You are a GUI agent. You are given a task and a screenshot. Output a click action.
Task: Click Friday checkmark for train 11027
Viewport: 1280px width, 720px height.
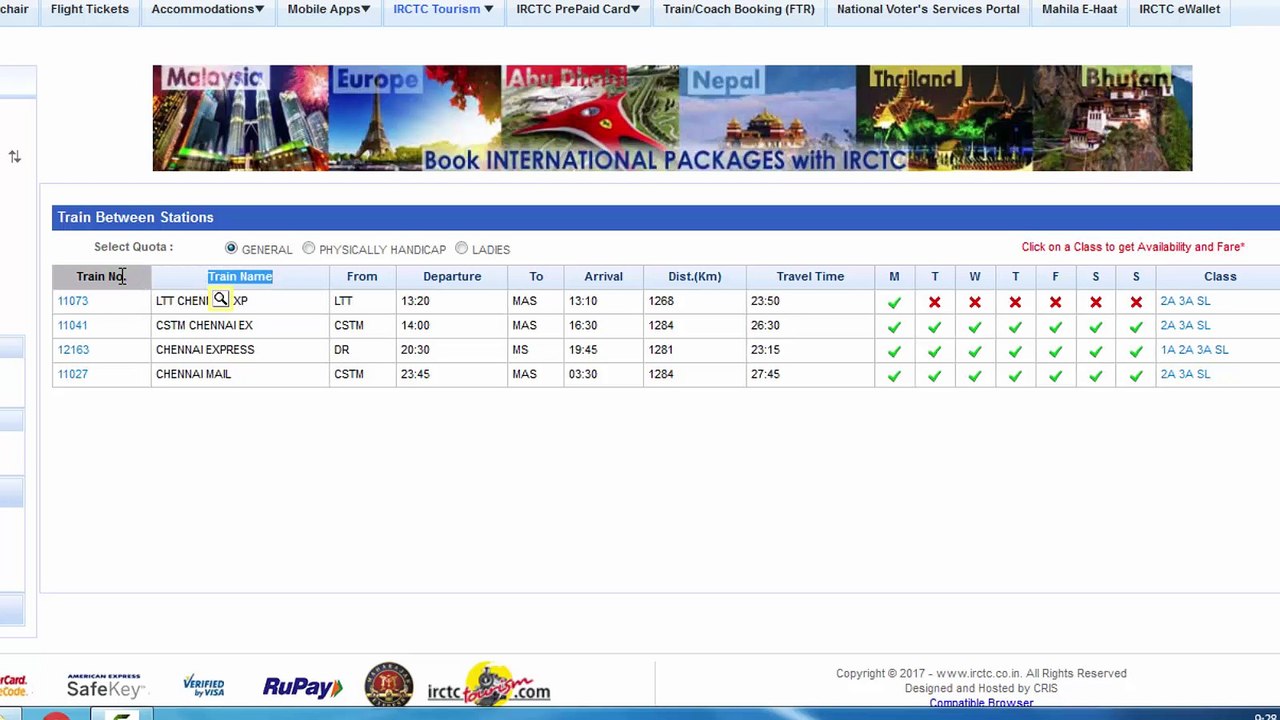pos(1055,376)
